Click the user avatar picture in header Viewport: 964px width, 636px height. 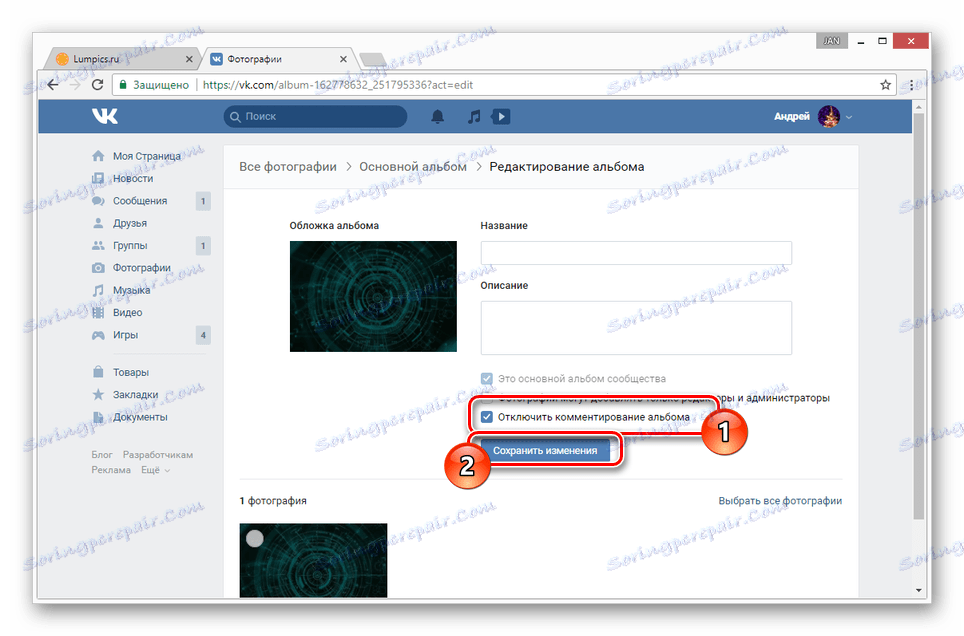[x=829, y=116]
